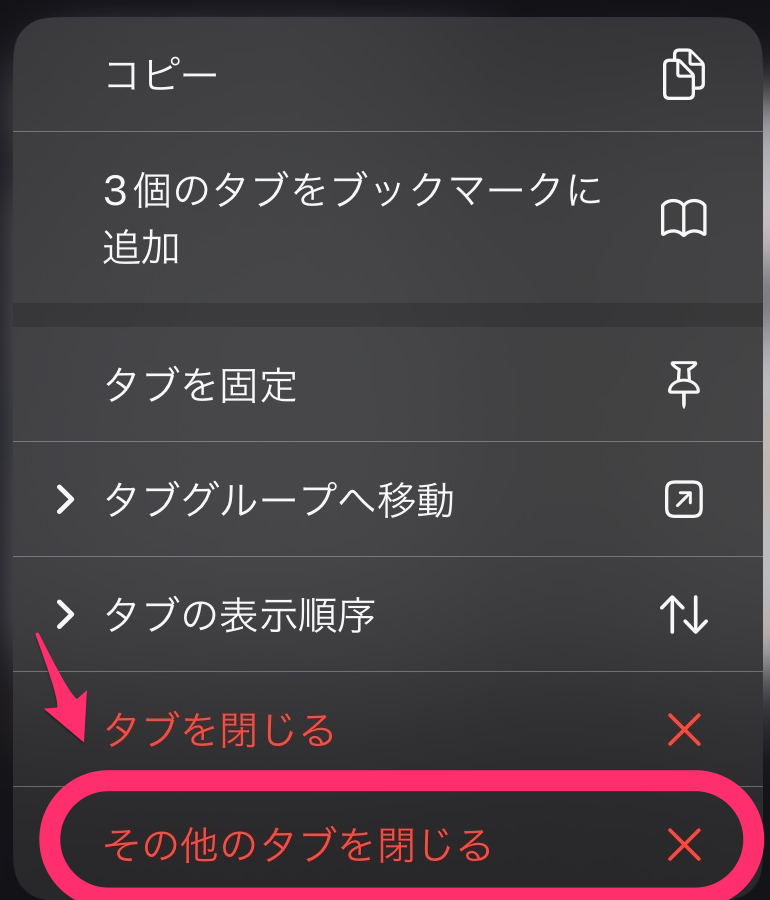Screen dimensions: 770x900
Task: Select the コピー menu entry
Action: click(x=388, y=75)
